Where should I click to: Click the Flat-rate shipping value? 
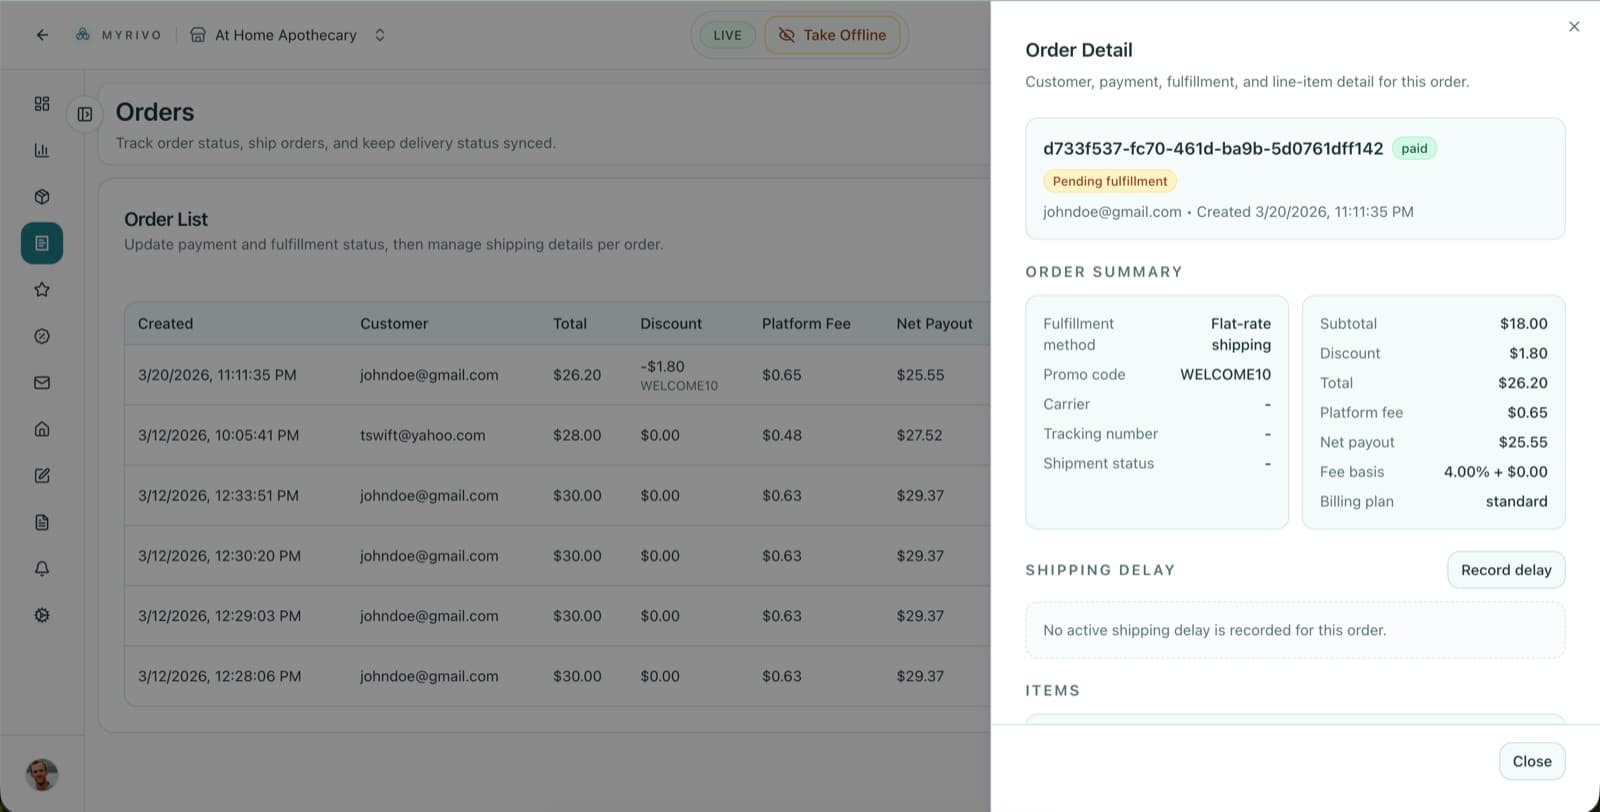pos(1241,334)
